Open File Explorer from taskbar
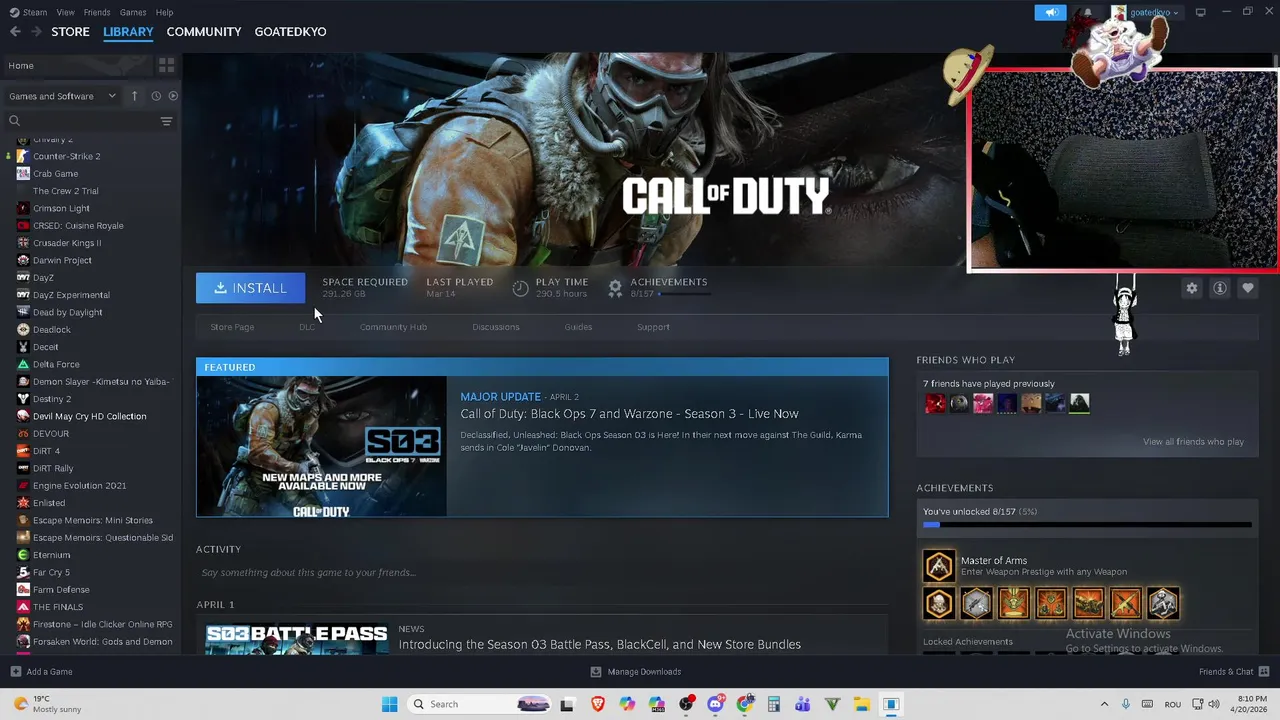 pyautogui.click(x=861, y=704)
